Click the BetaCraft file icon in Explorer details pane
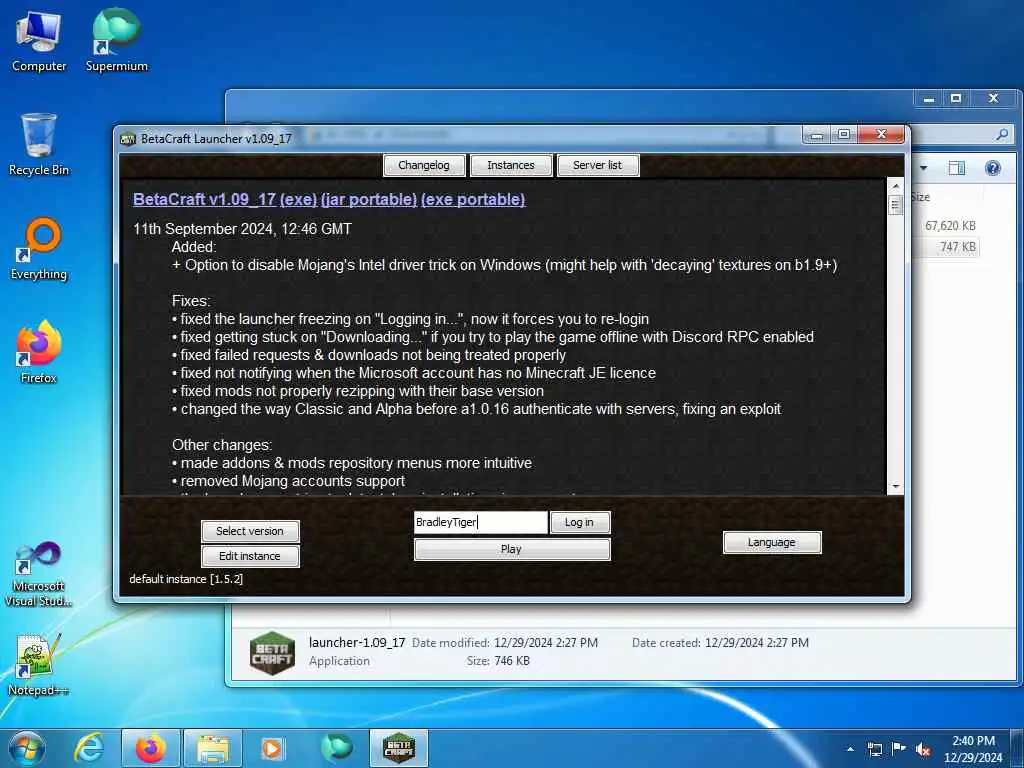This screenshot has height=768, width=1024. pos(272,652)
